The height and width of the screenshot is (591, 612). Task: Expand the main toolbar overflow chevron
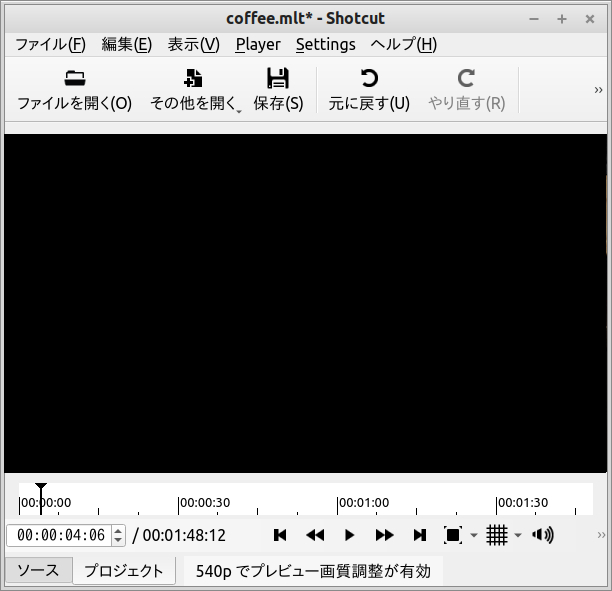598,90
